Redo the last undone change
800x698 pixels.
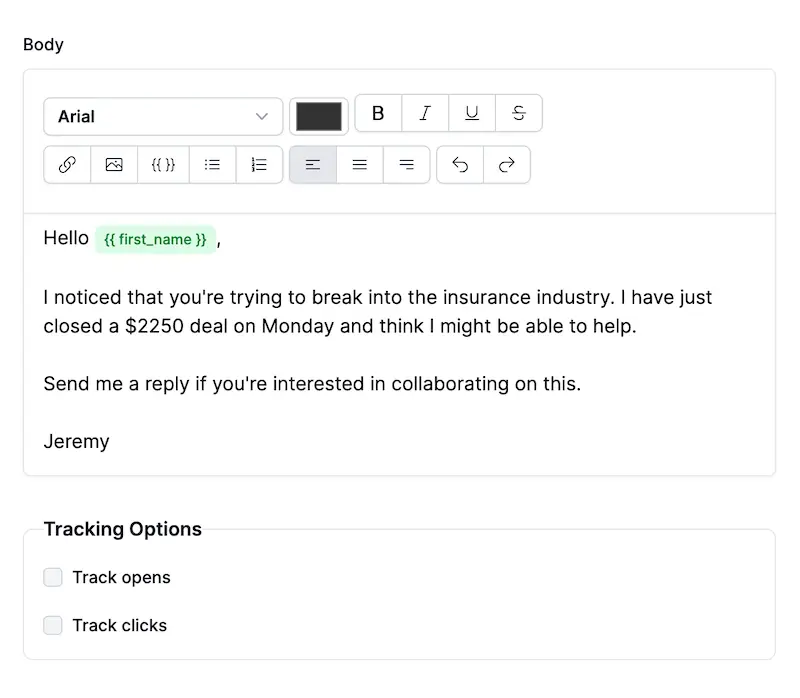click(507, 164)
